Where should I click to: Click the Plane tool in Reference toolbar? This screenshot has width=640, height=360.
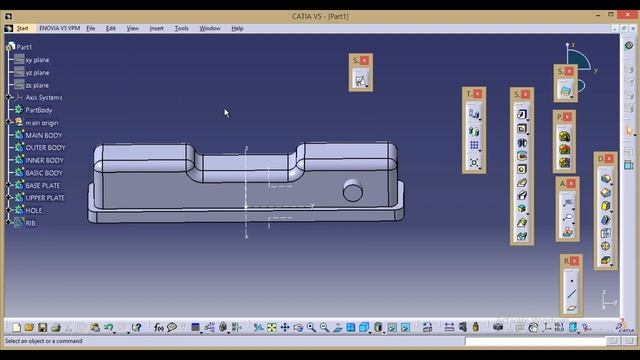point(571,307)
